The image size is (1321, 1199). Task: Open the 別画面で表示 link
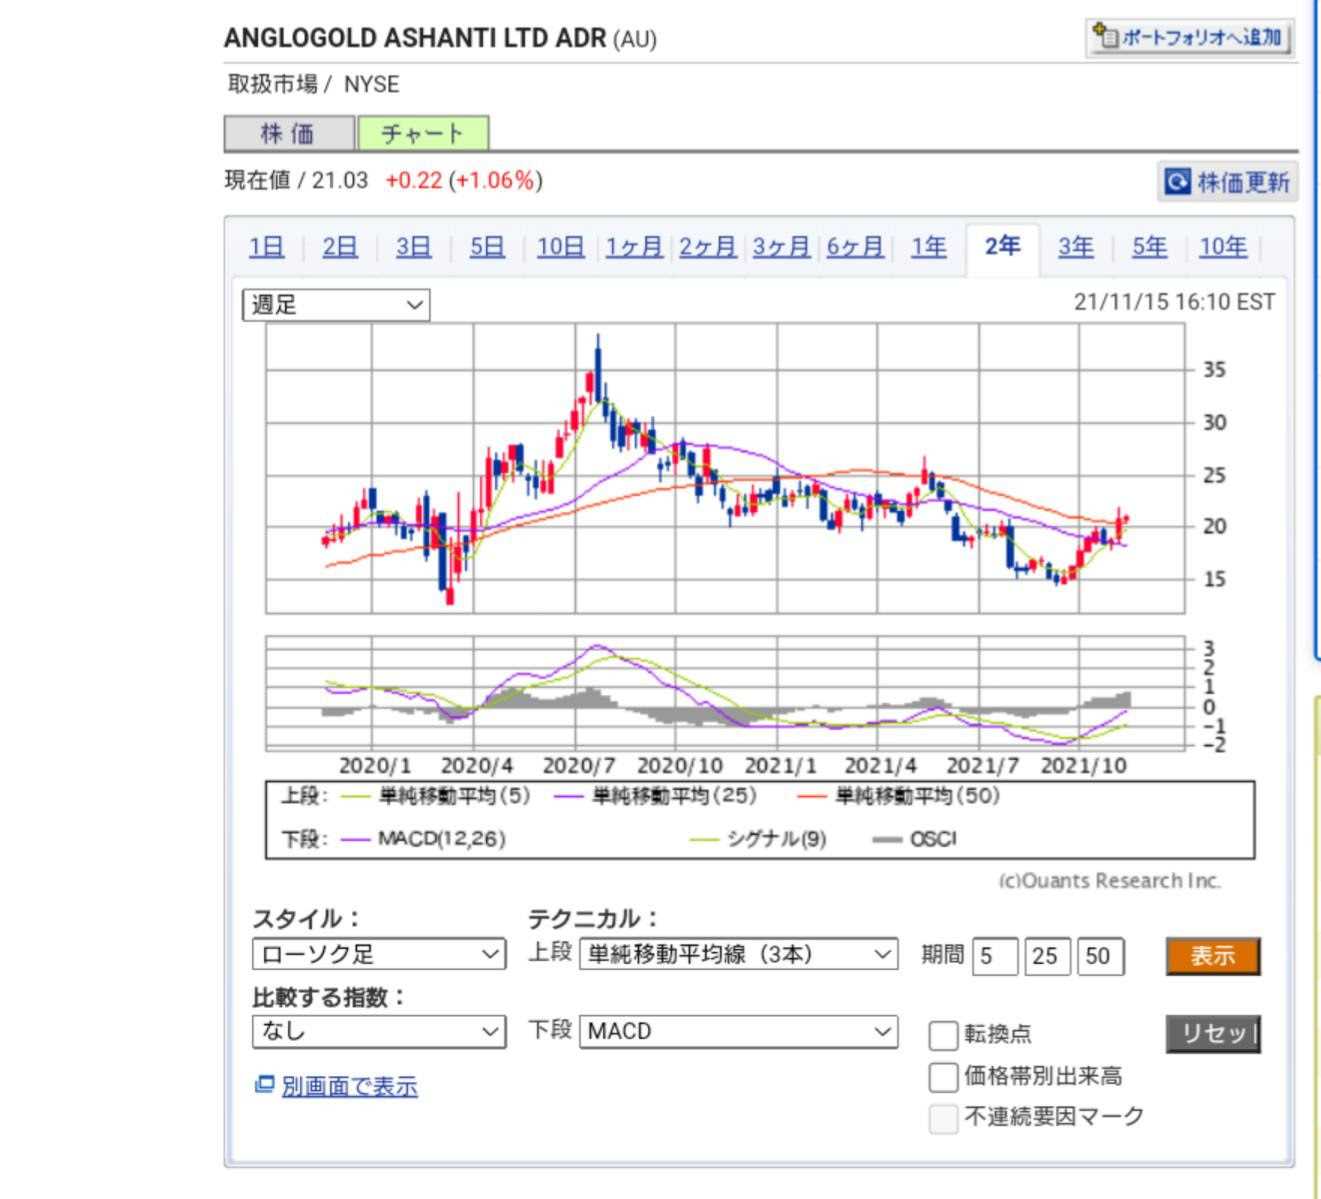tap(349, 1087)
